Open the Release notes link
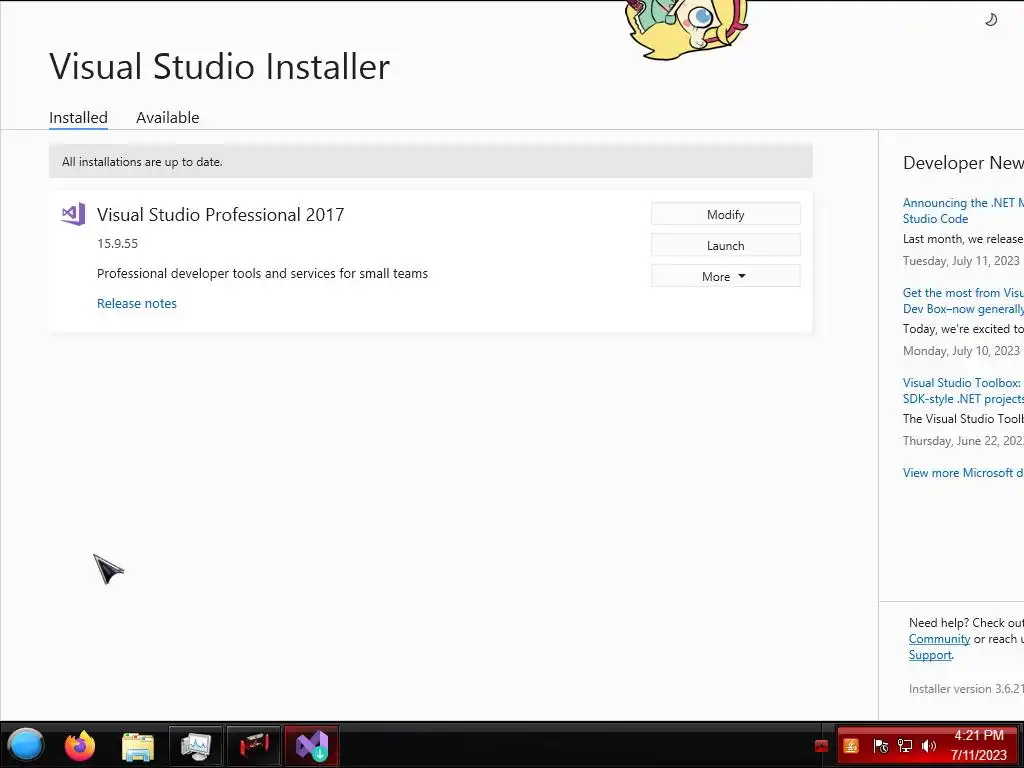This screenshot has height=768, width=1024. 136,303
